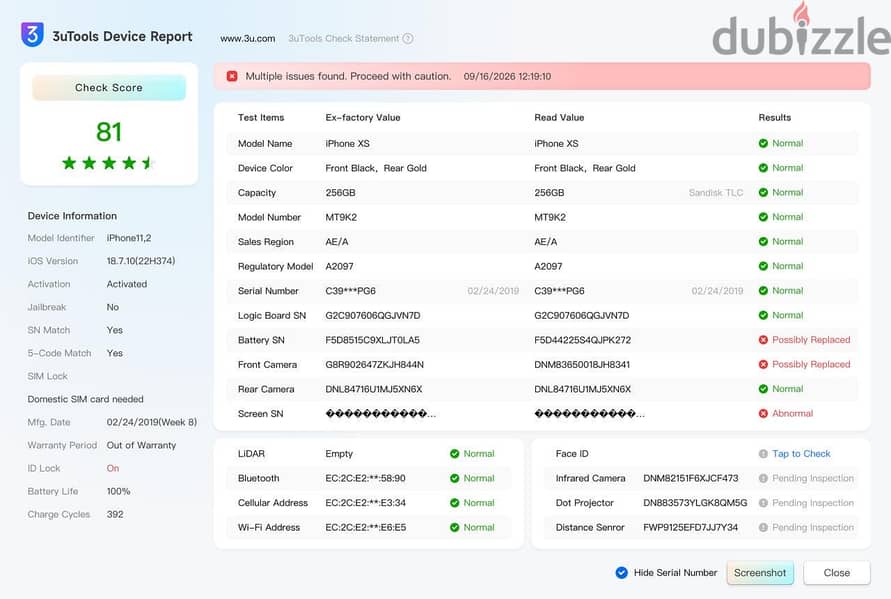Click the Bluetooth green Normal check icon

[454, 478]
